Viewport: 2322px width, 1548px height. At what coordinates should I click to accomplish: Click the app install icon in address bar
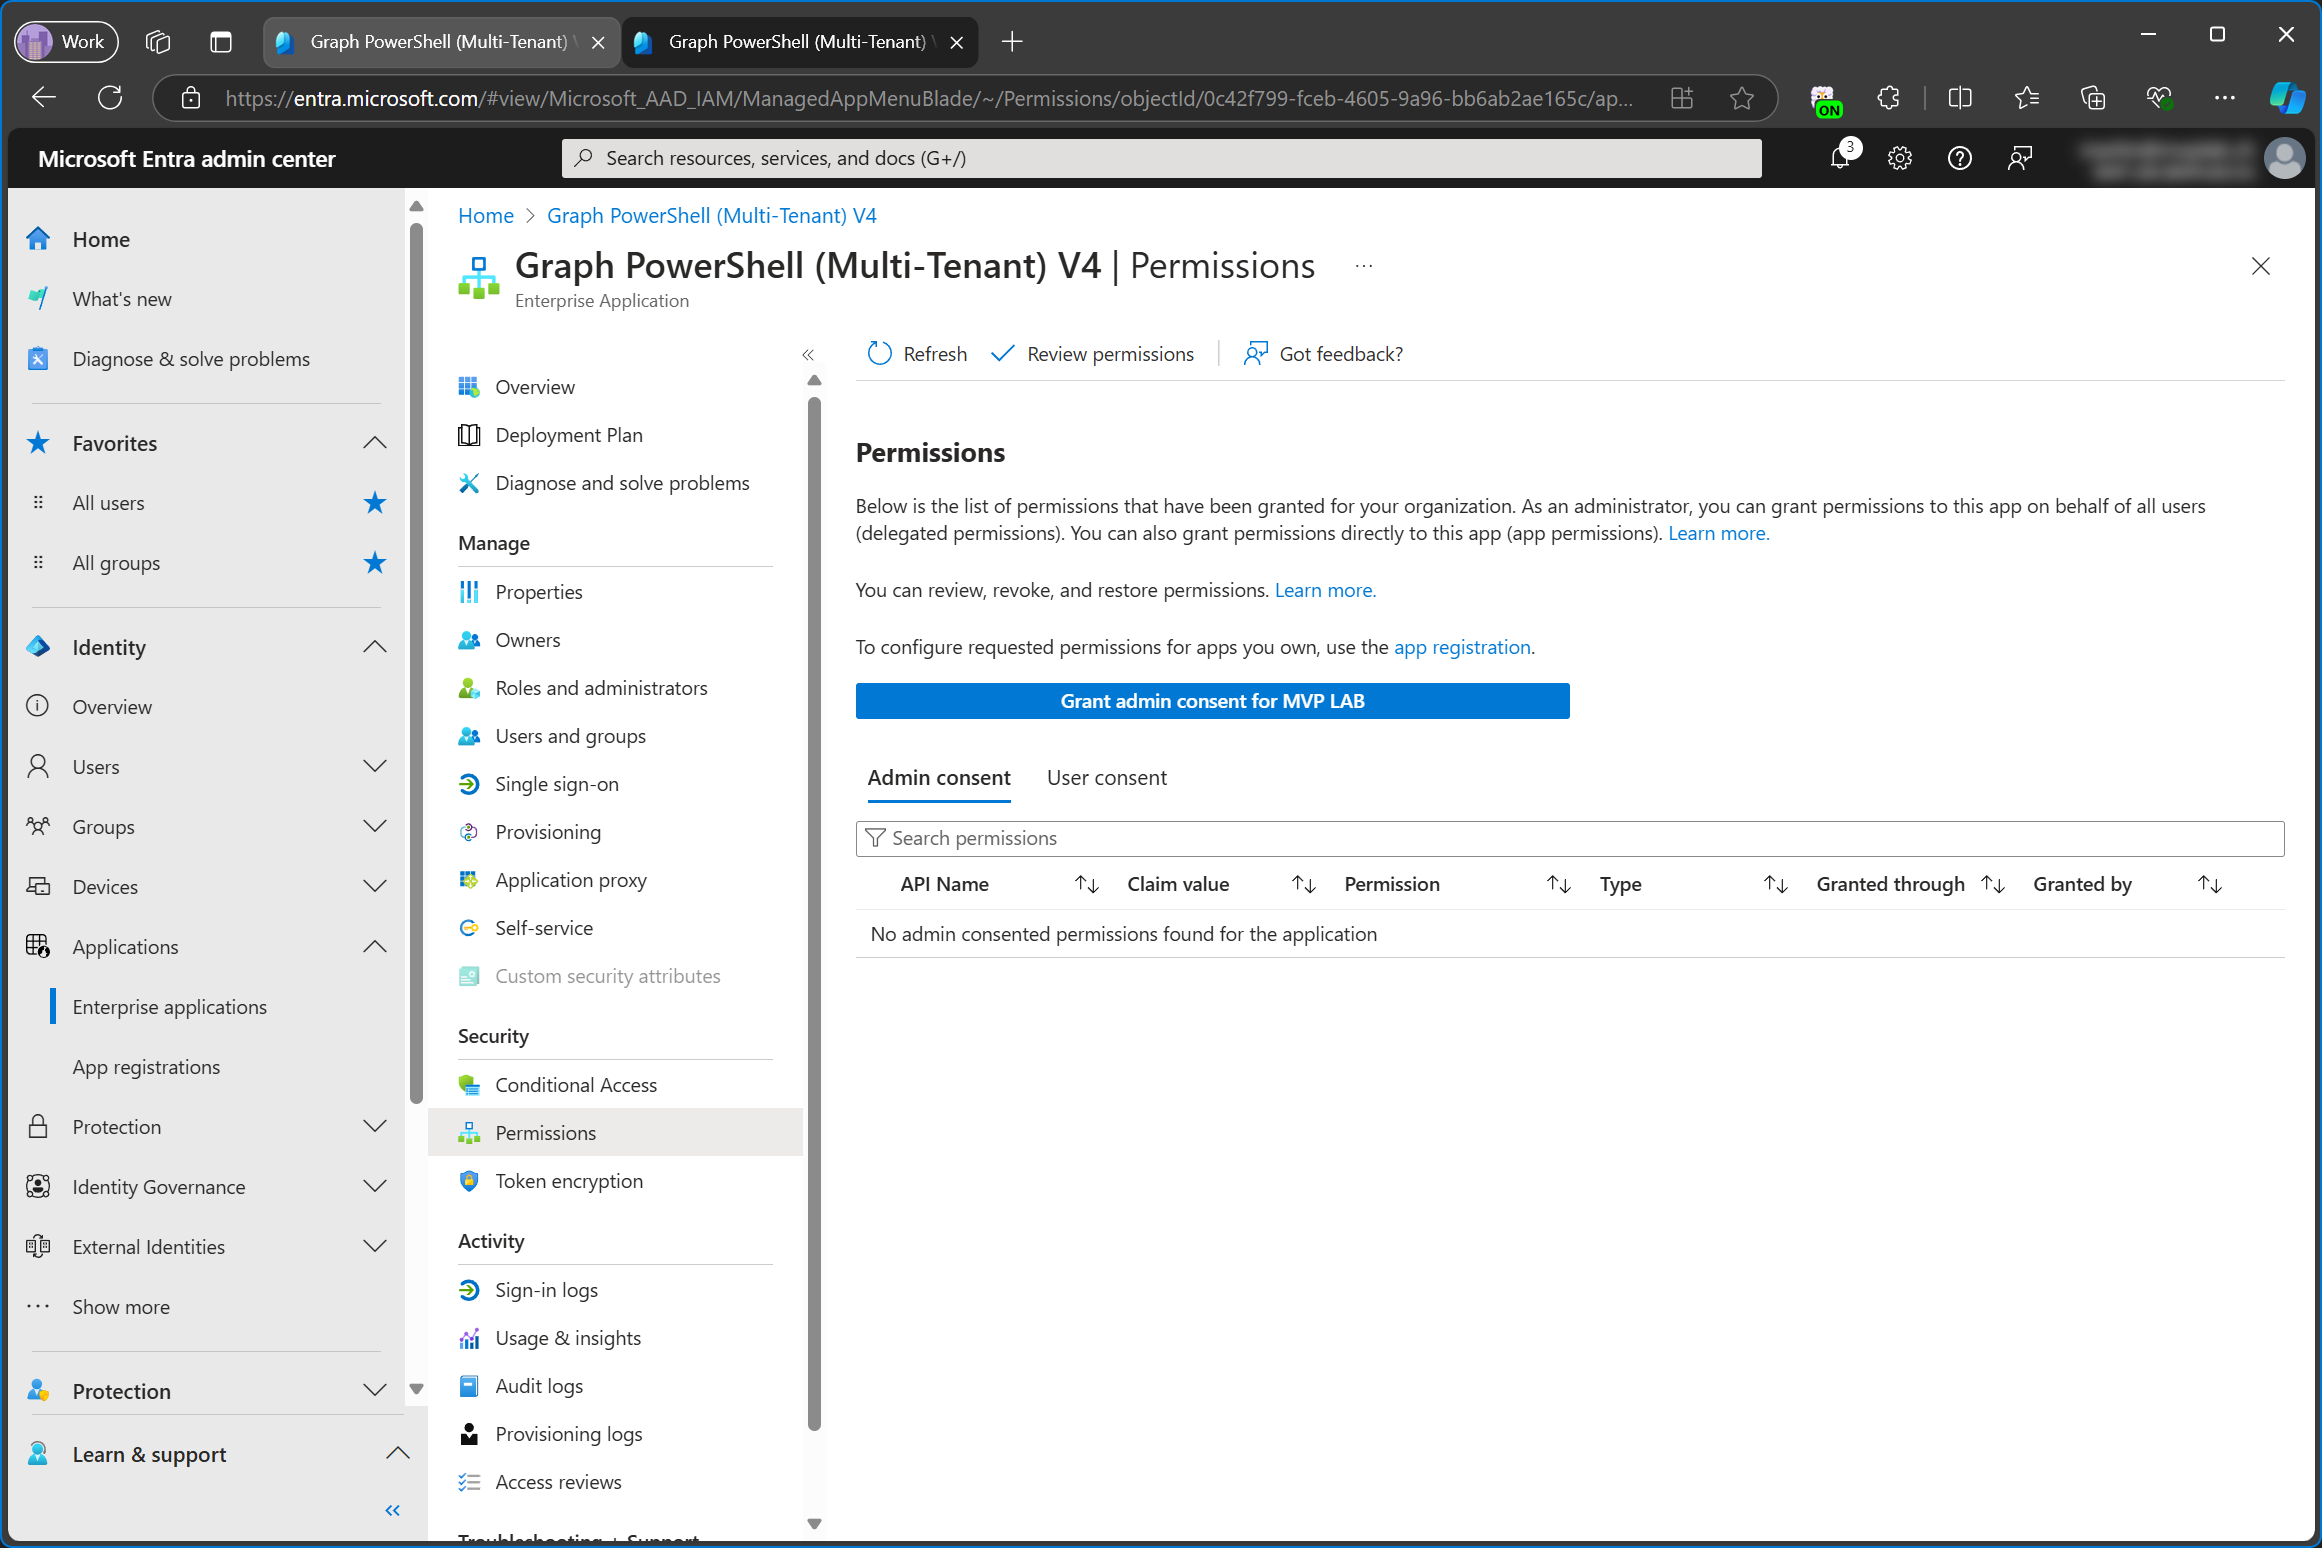1682,98
